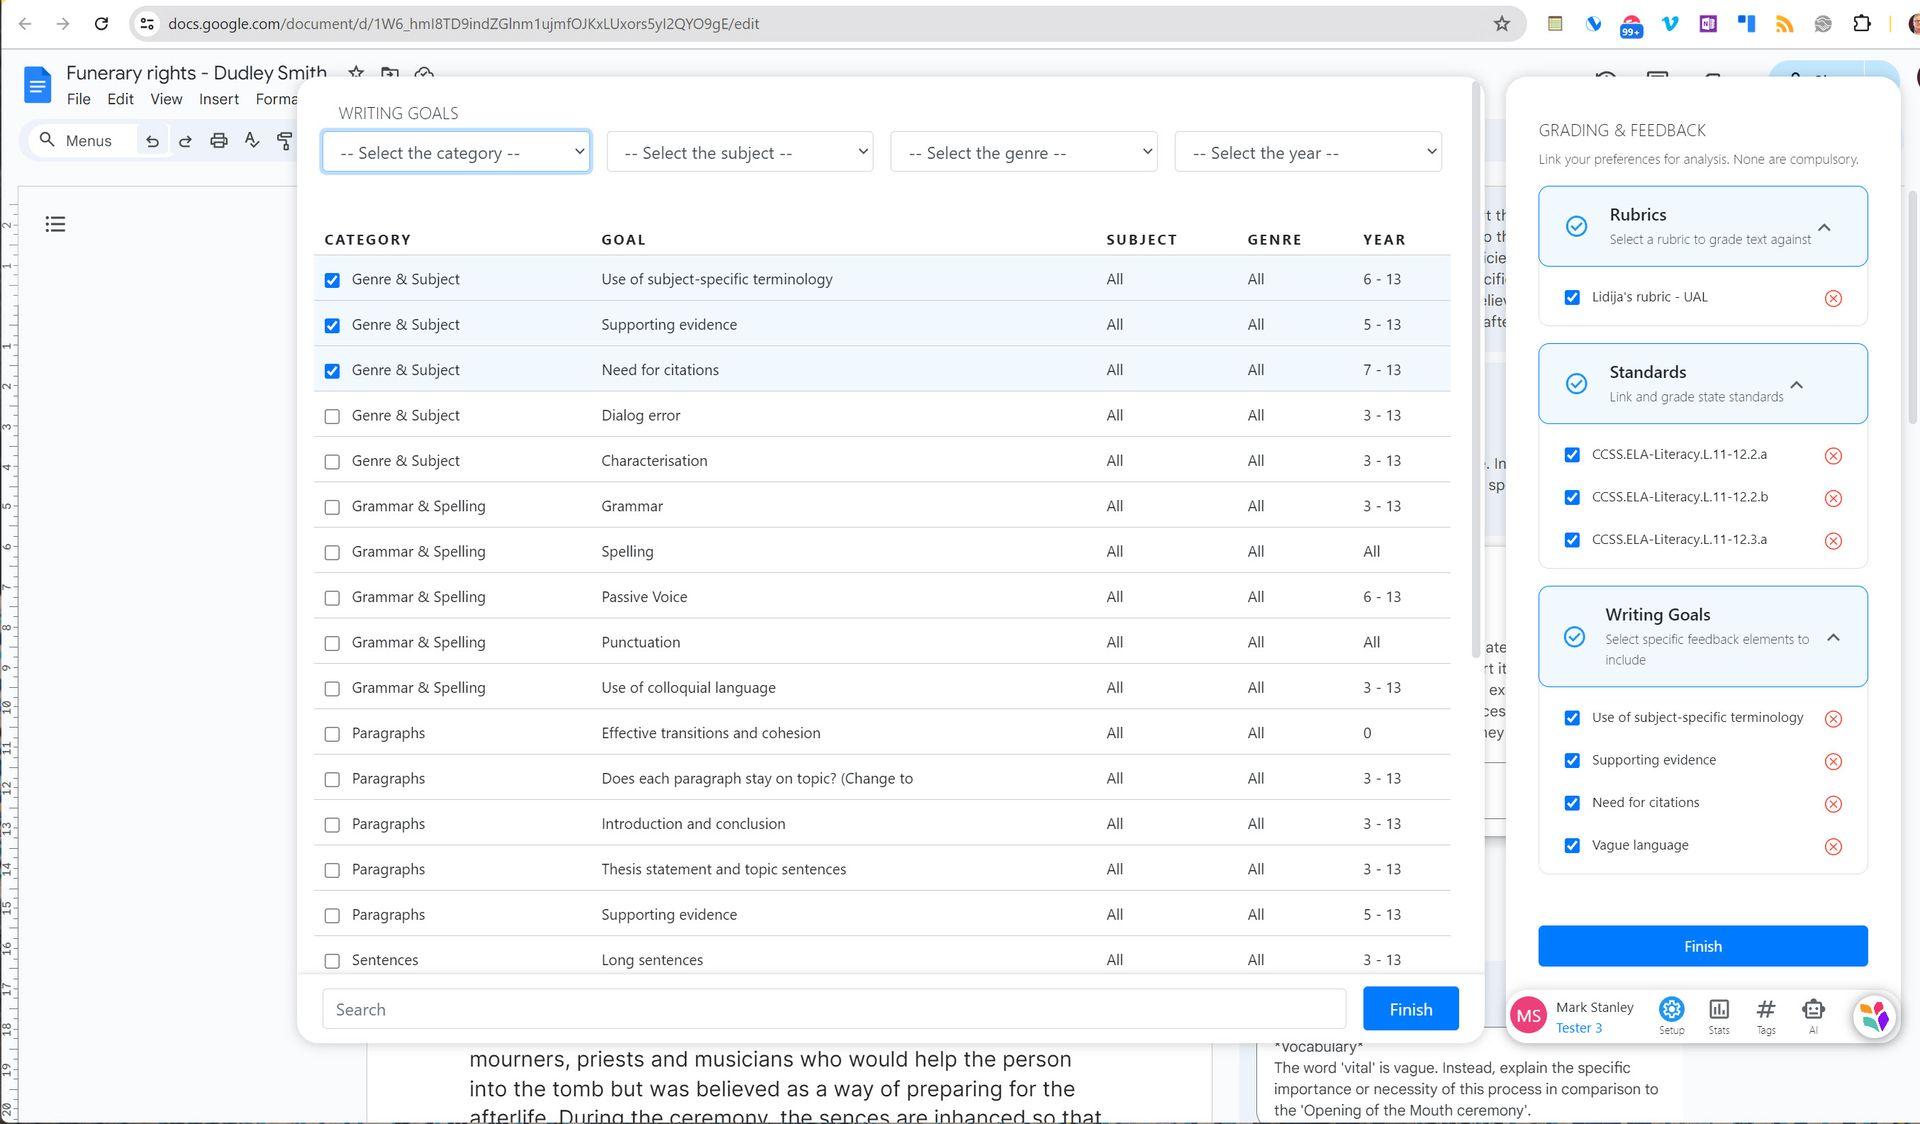
Task: Open the Select the category dropdown
Action: click(456, 152)
